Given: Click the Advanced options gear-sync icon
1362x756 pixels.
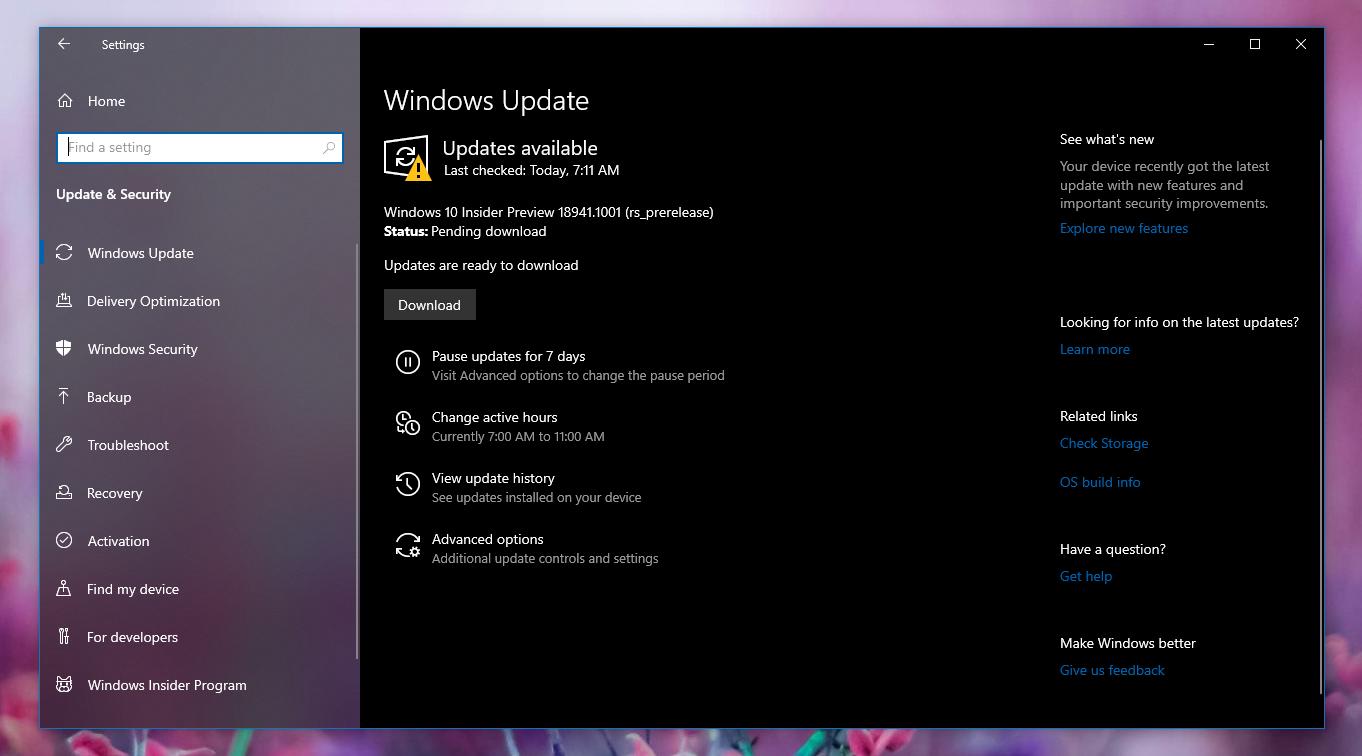Looking at the screenshot, I should point(407,545).
